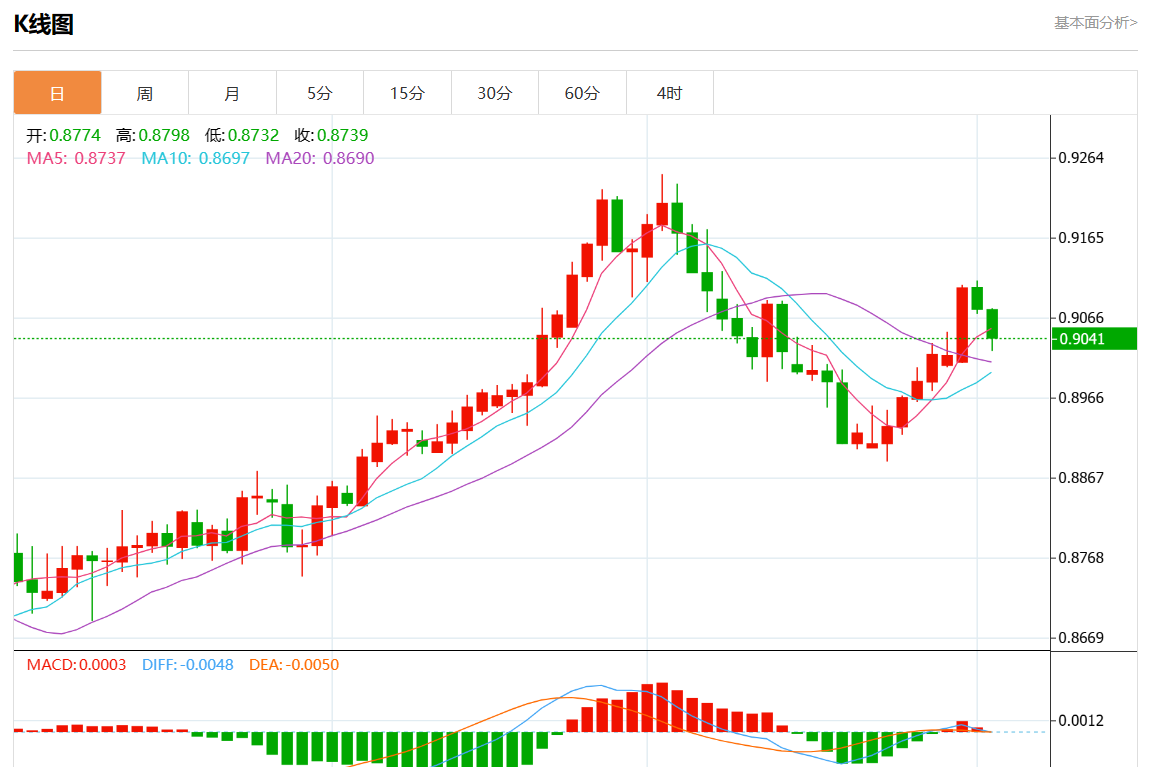The height and width of the screenshot is (767, 1157).
Task: Click the 高:0.8798 high price value
Action: pos(153,135)
